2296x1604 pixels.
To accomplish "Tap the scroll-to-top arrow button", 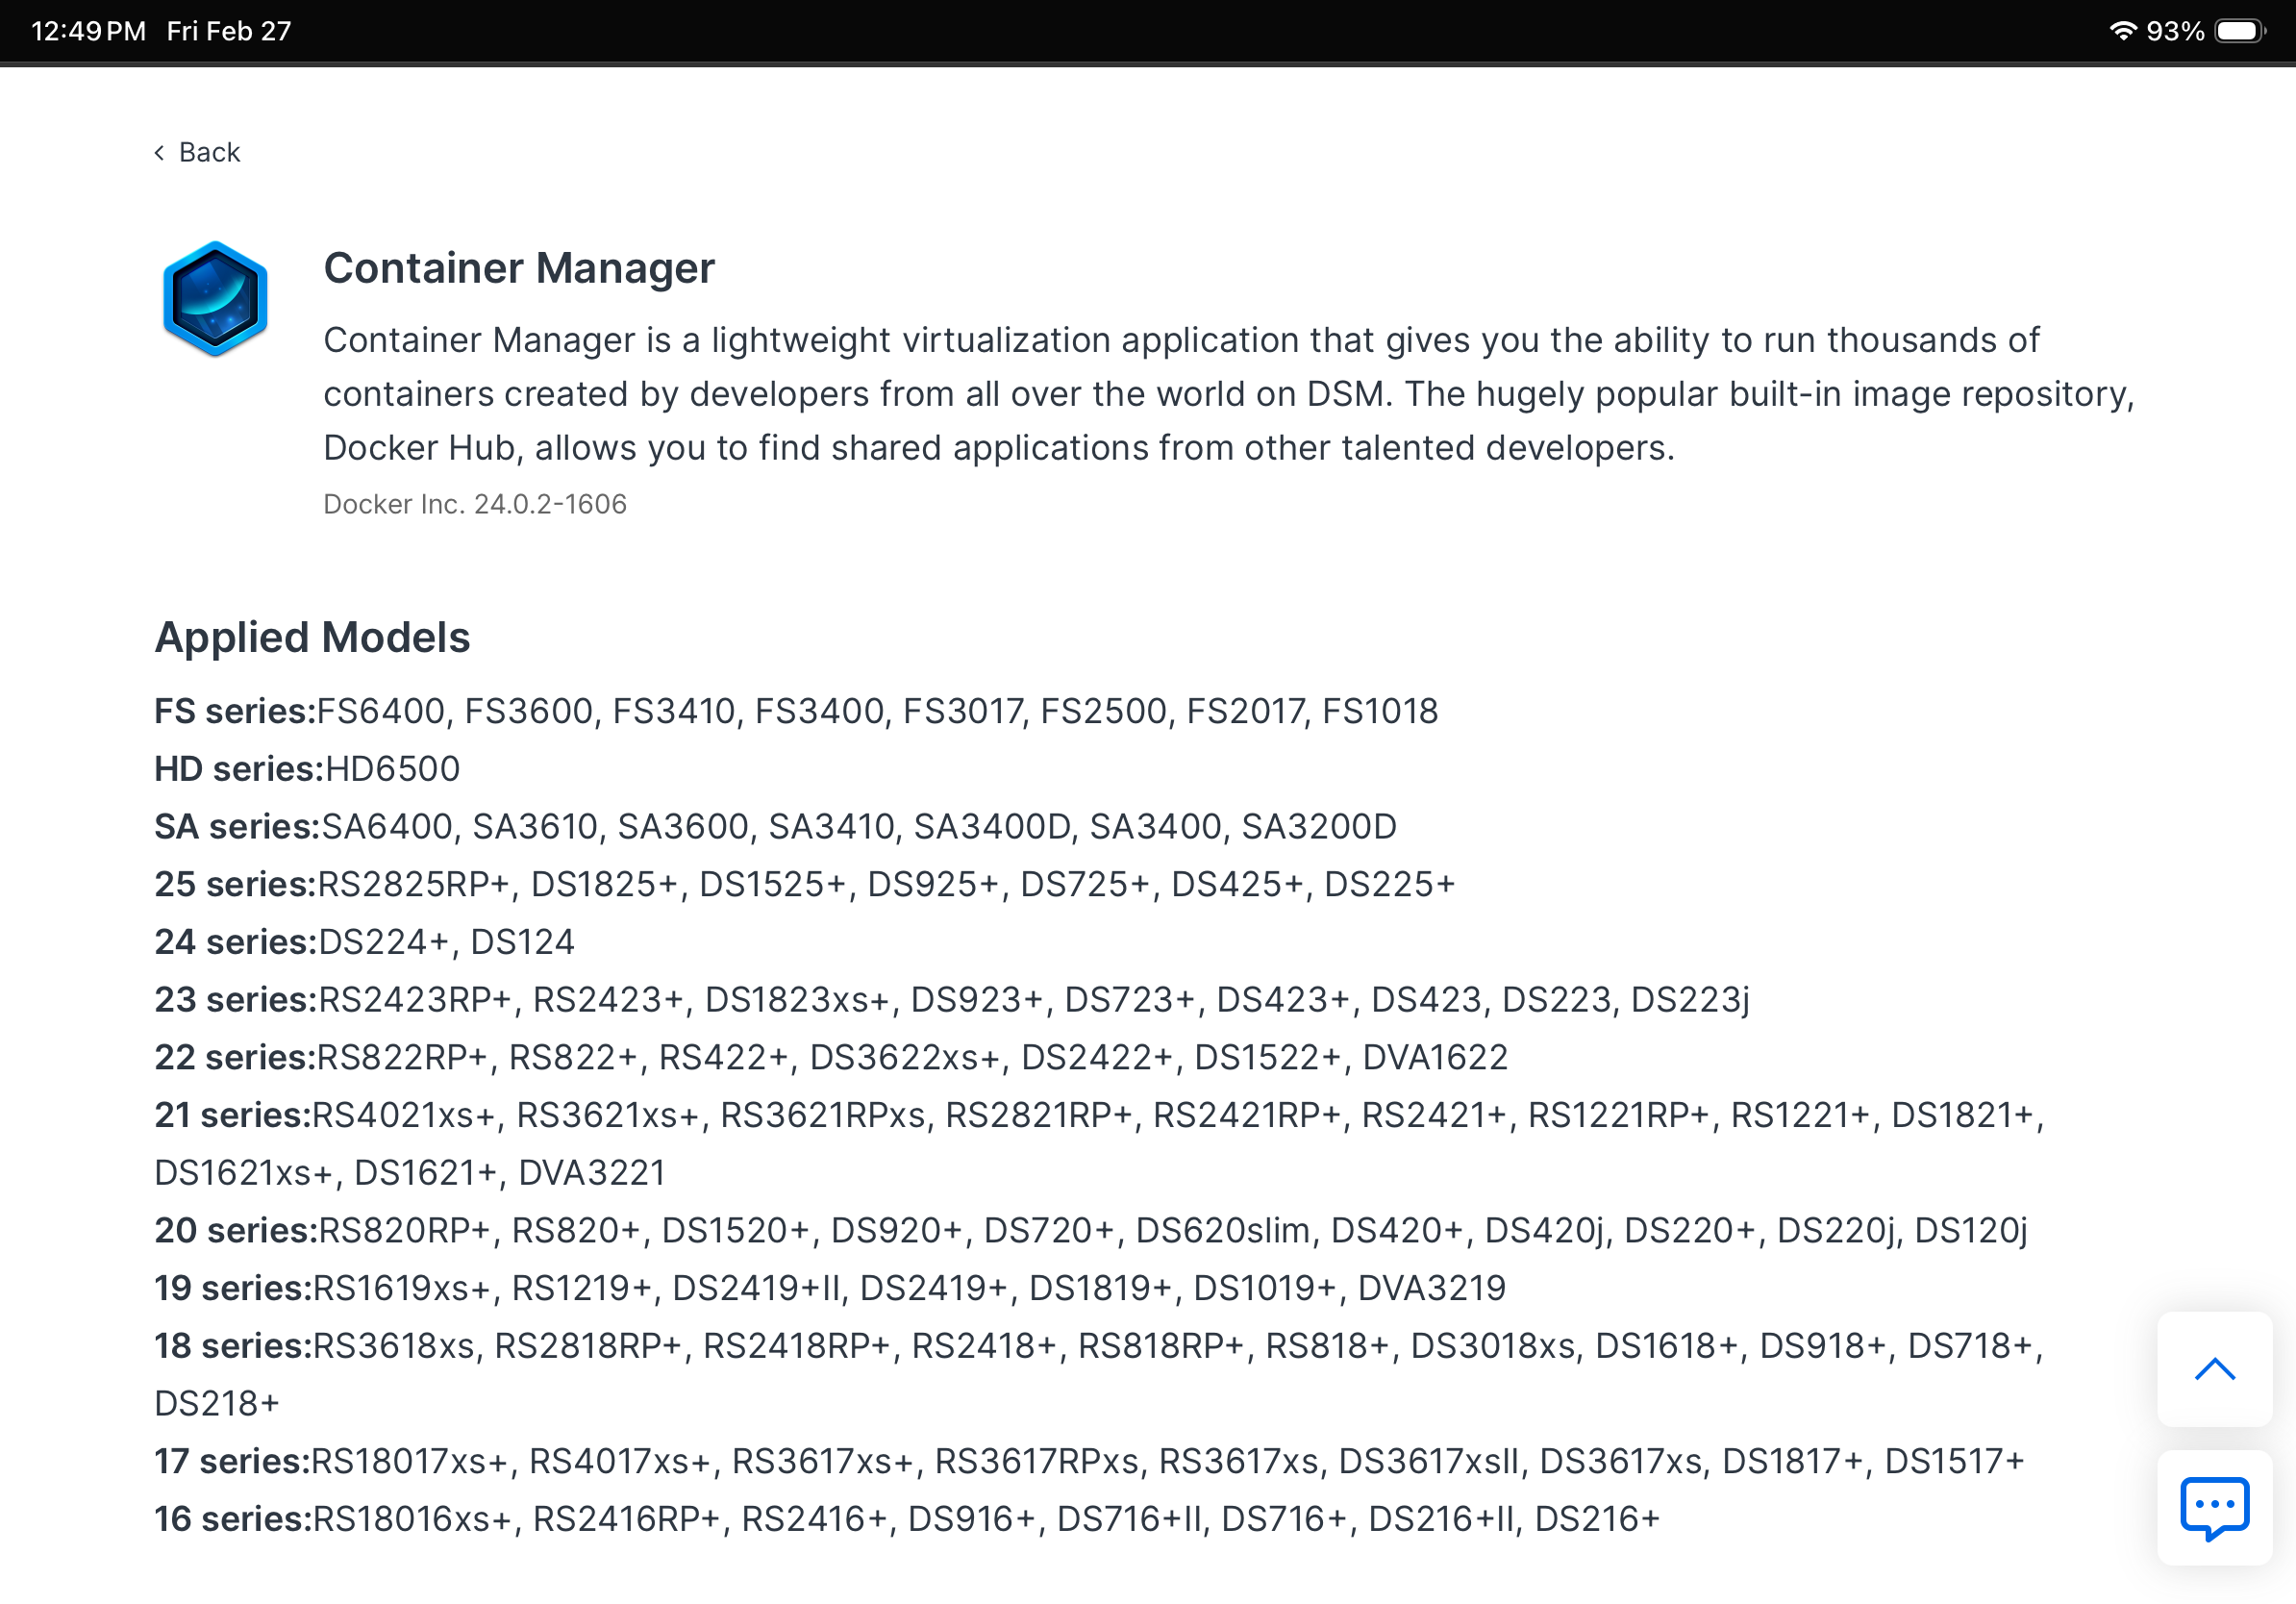I will pyautogui.click(x=2214, y=1368).
